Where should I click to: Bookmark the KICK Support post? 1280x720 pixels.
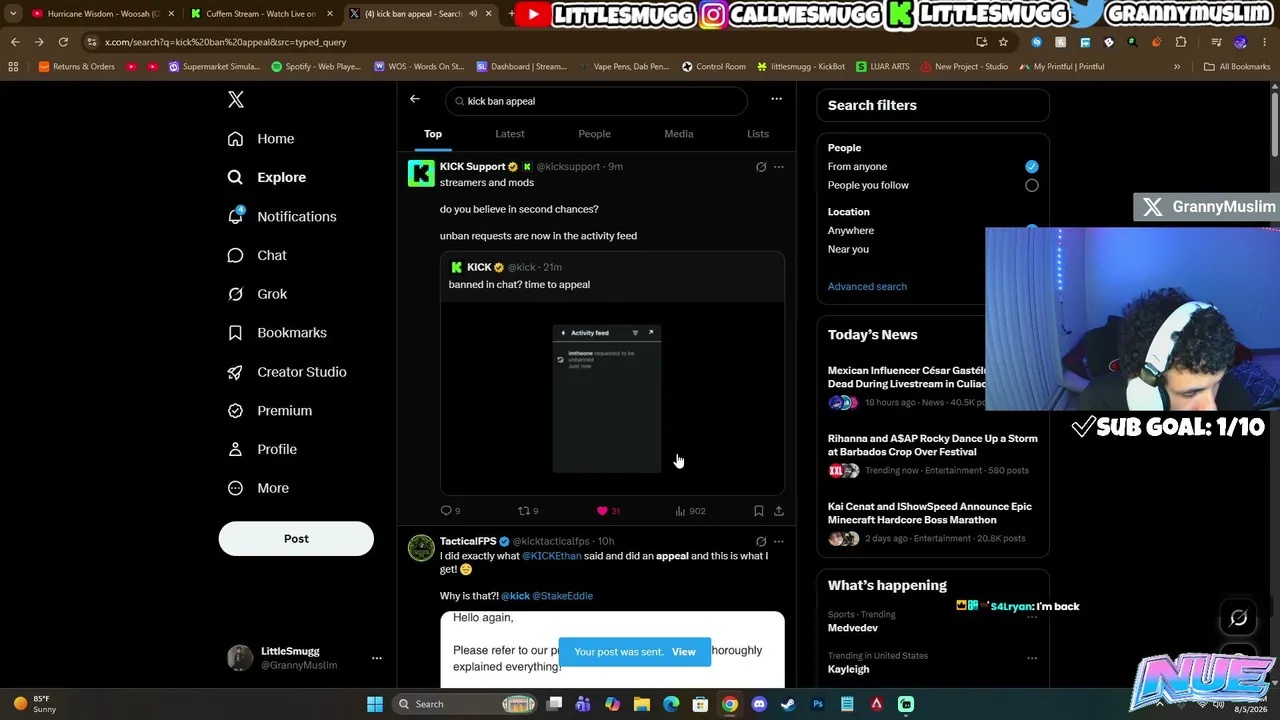tap(759, 511)
